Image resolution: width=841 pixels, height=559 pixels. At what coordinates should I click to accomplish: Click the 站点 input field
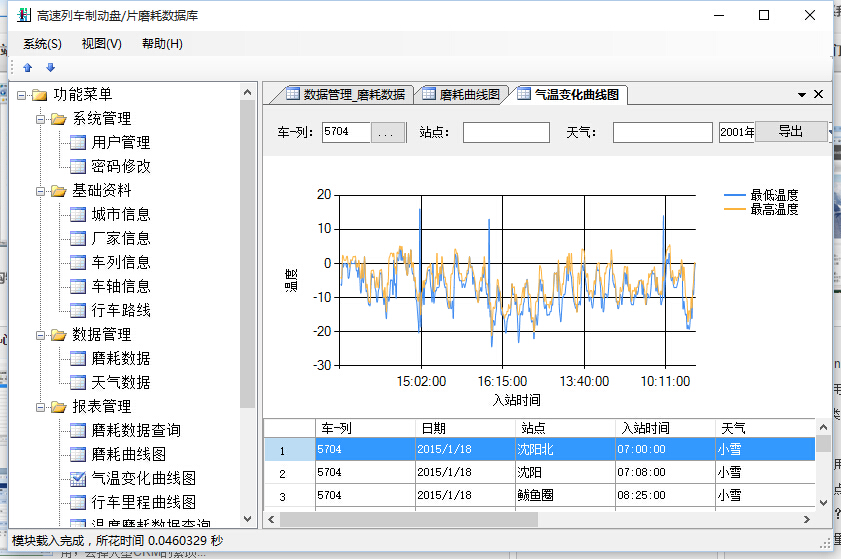[x=506, y=132]
